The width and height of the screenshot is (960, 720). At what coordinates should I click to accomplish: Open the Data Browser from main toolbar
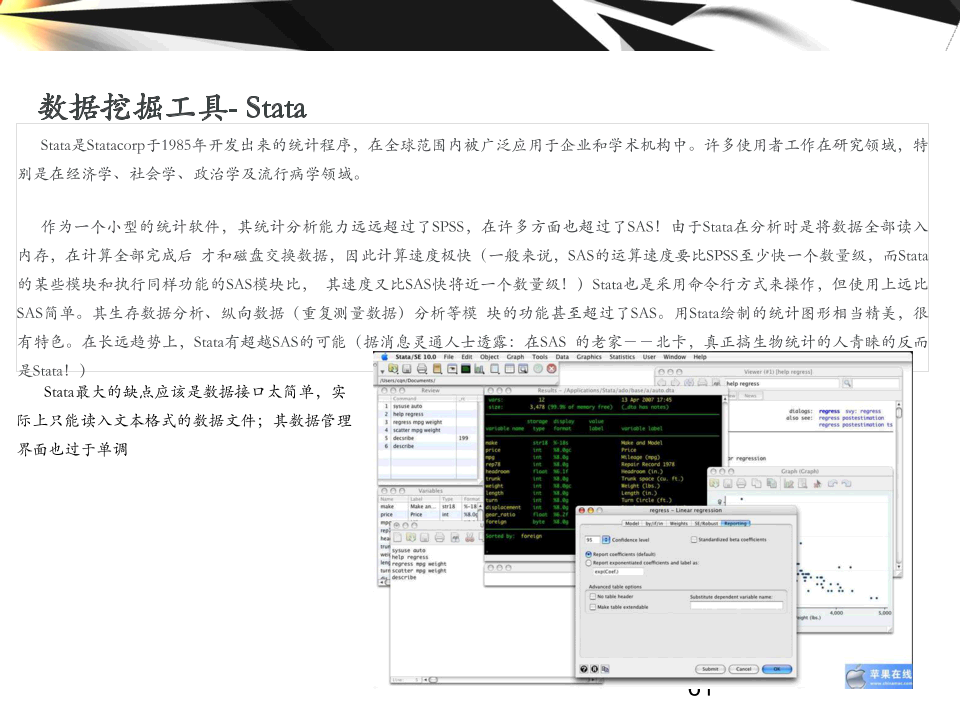click(x=523, y=369)
